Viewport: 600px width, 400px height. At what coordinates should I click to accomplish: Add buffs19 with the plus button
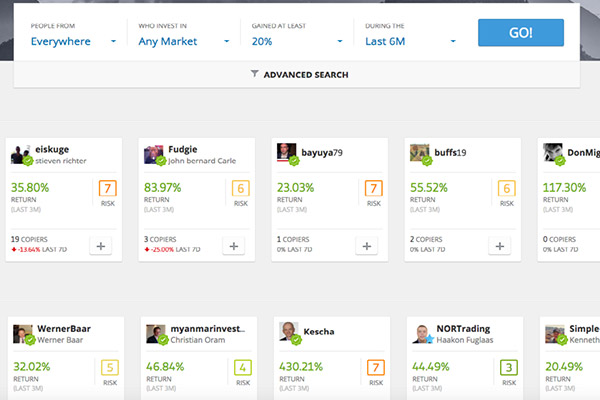(x=500, y=246)
